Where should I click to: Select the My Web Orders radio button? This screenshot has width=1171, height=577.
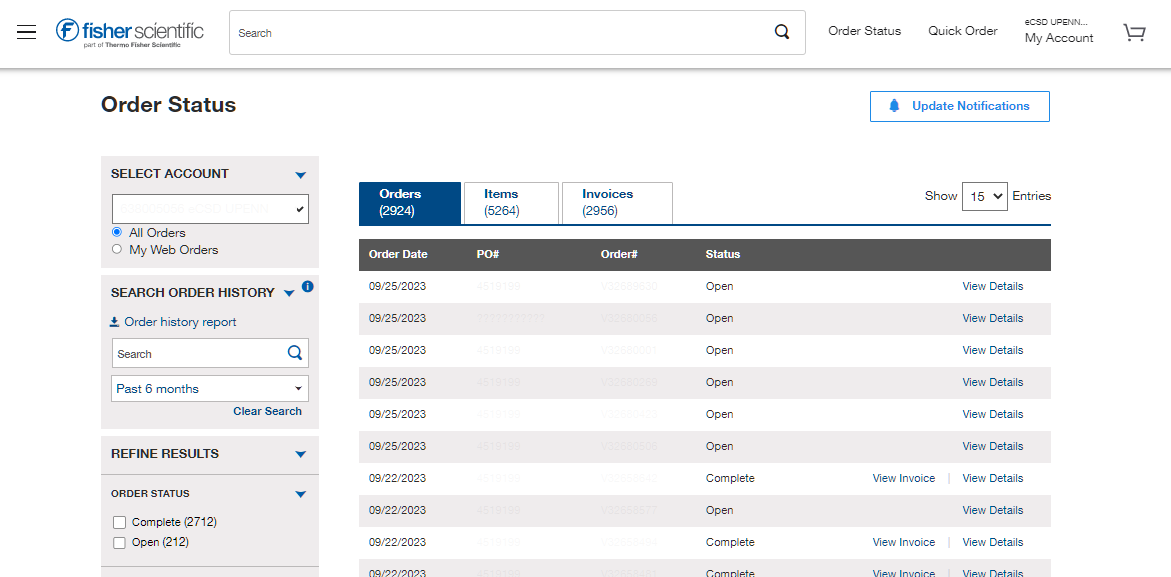pyautogui.click(x=116, y=250)
